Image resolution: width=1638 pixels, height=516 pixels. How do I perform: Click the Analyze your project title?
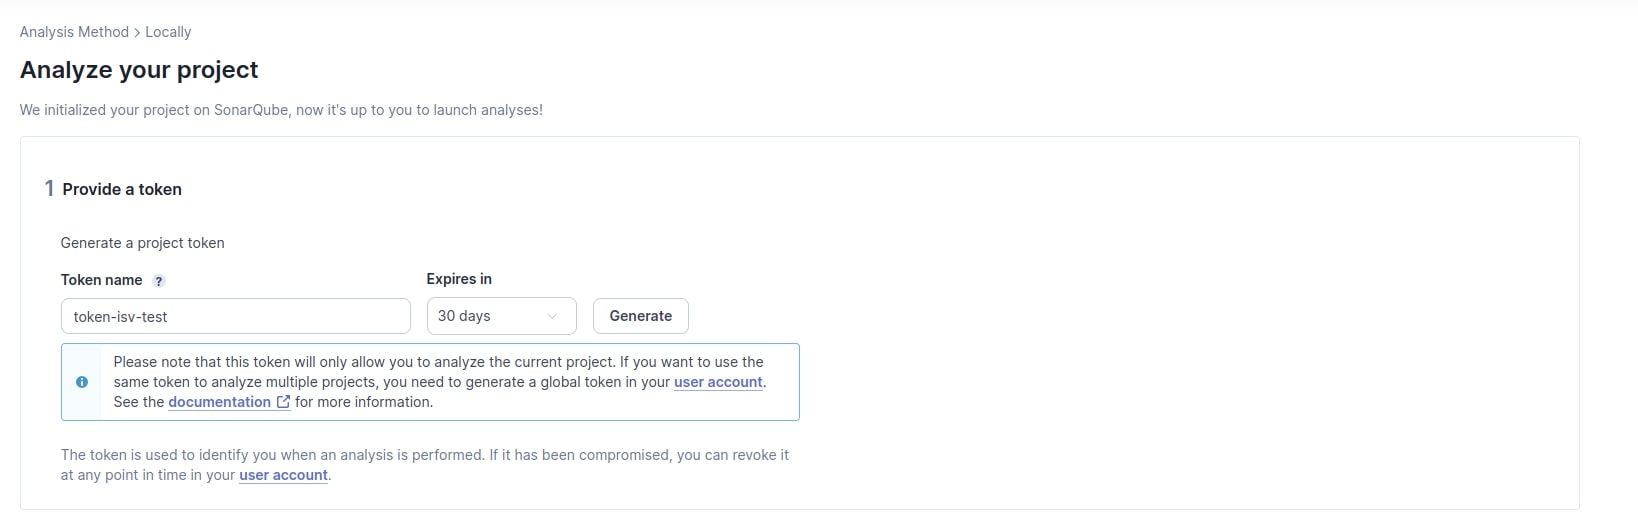pos(139,70)
